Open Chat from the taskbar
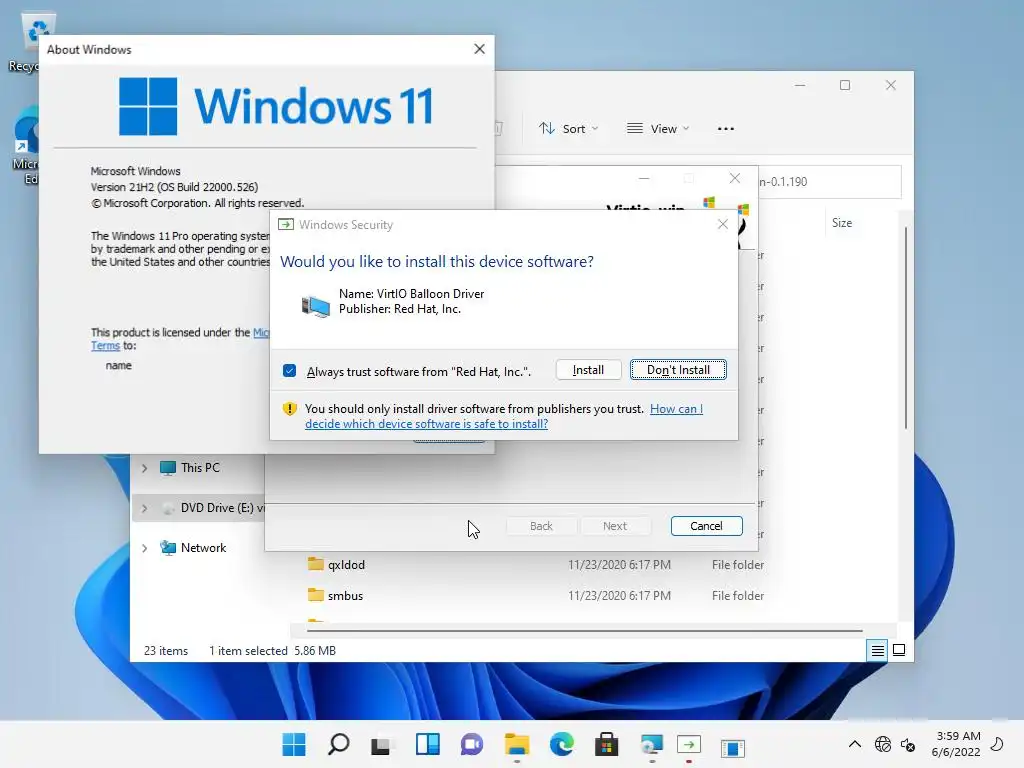This screenshot has width=1024, height=768. point(472,744)
